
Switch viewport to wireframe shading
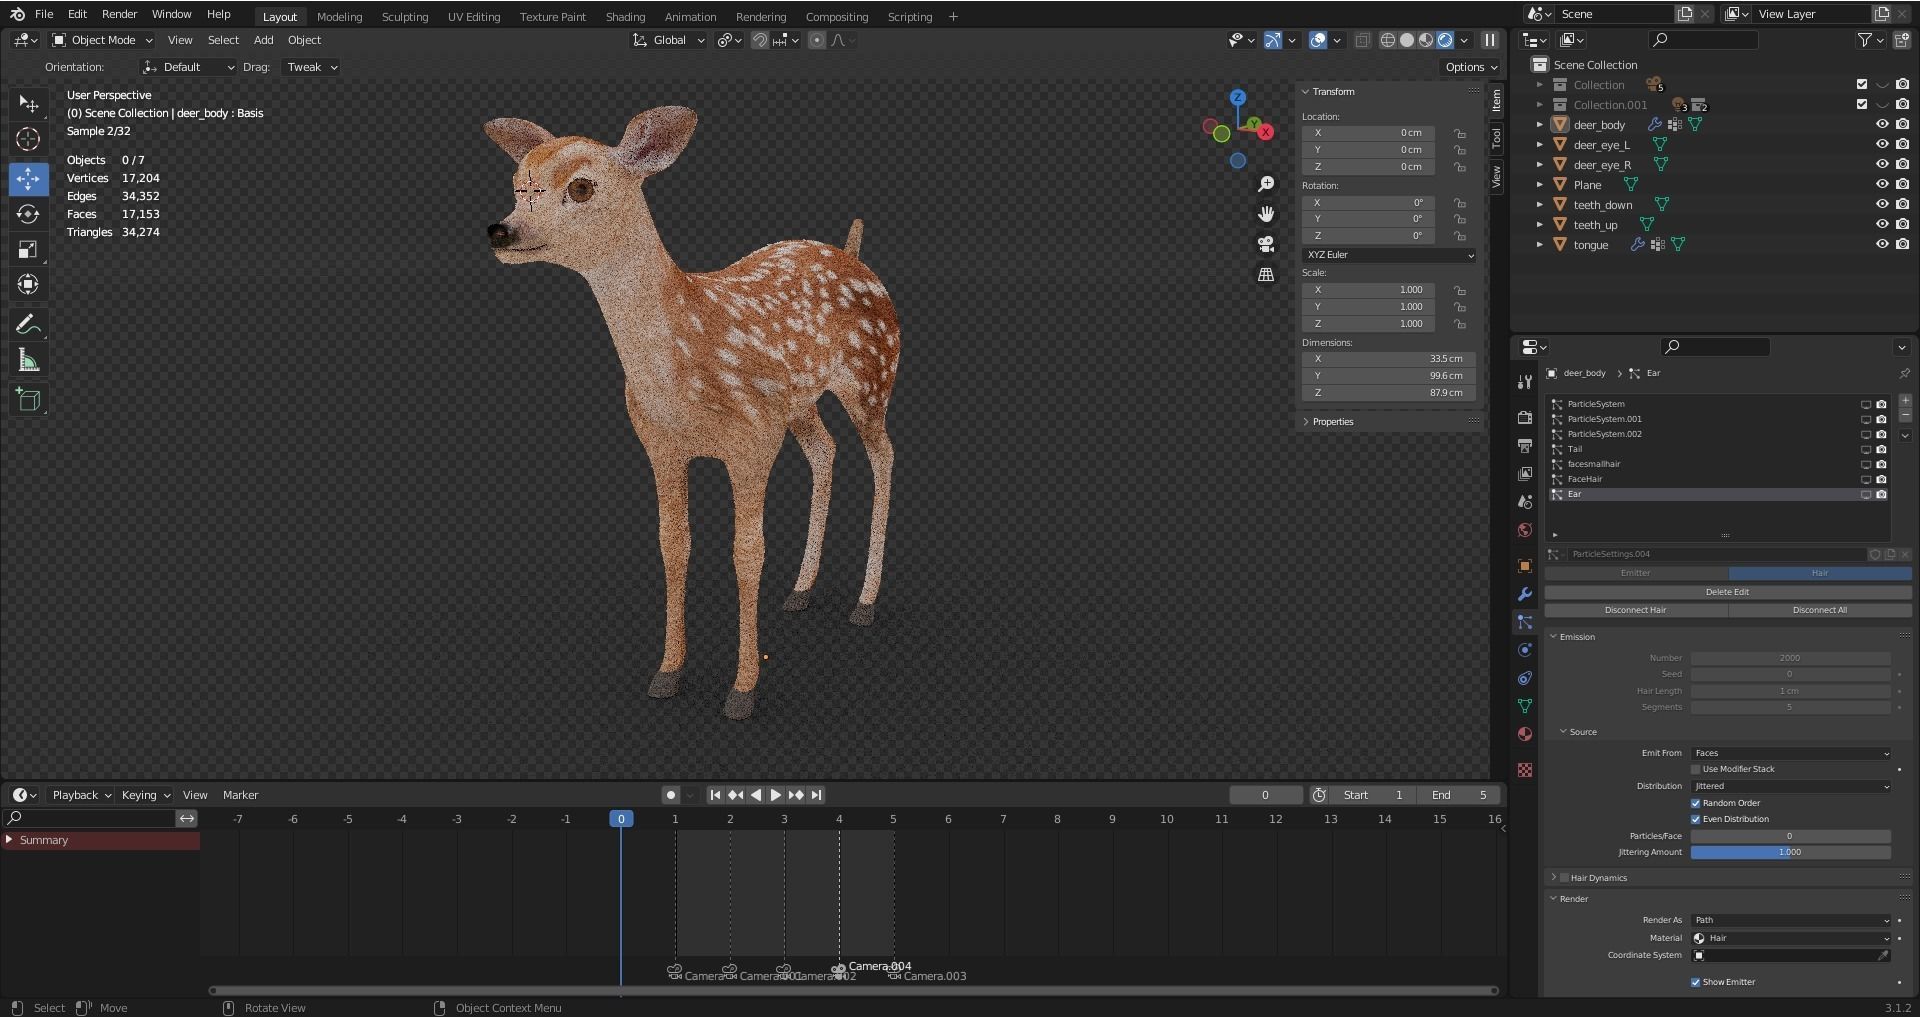[1388, 40]
